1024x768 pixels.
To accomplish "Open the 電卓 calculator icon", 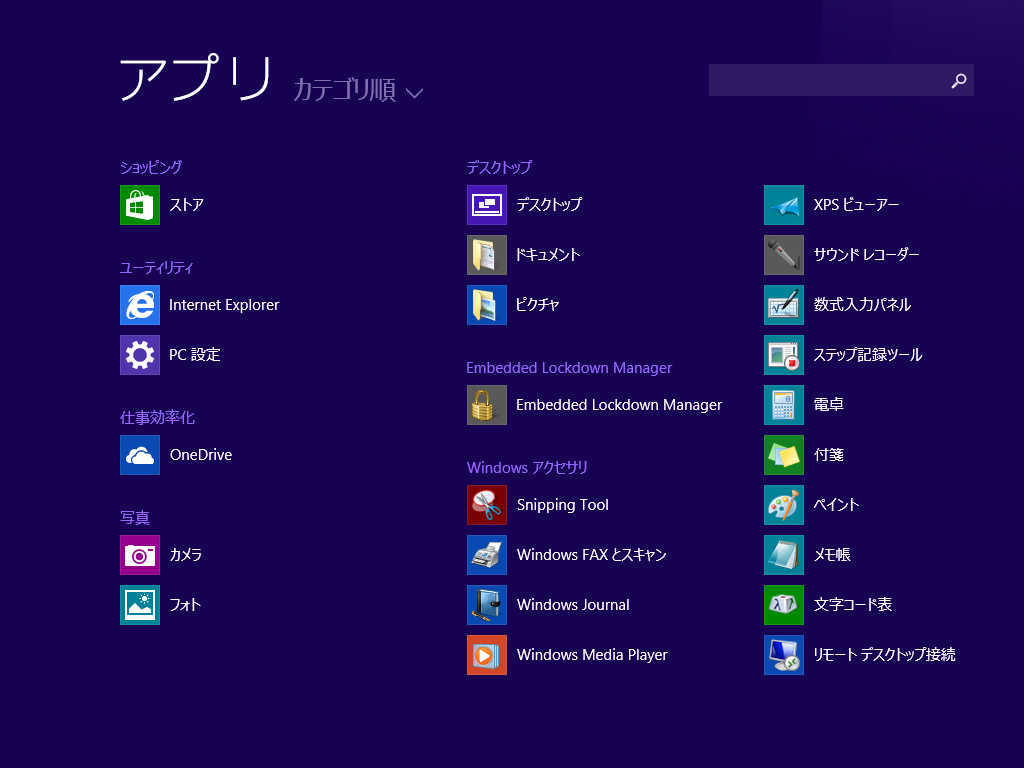I will 784,405.
